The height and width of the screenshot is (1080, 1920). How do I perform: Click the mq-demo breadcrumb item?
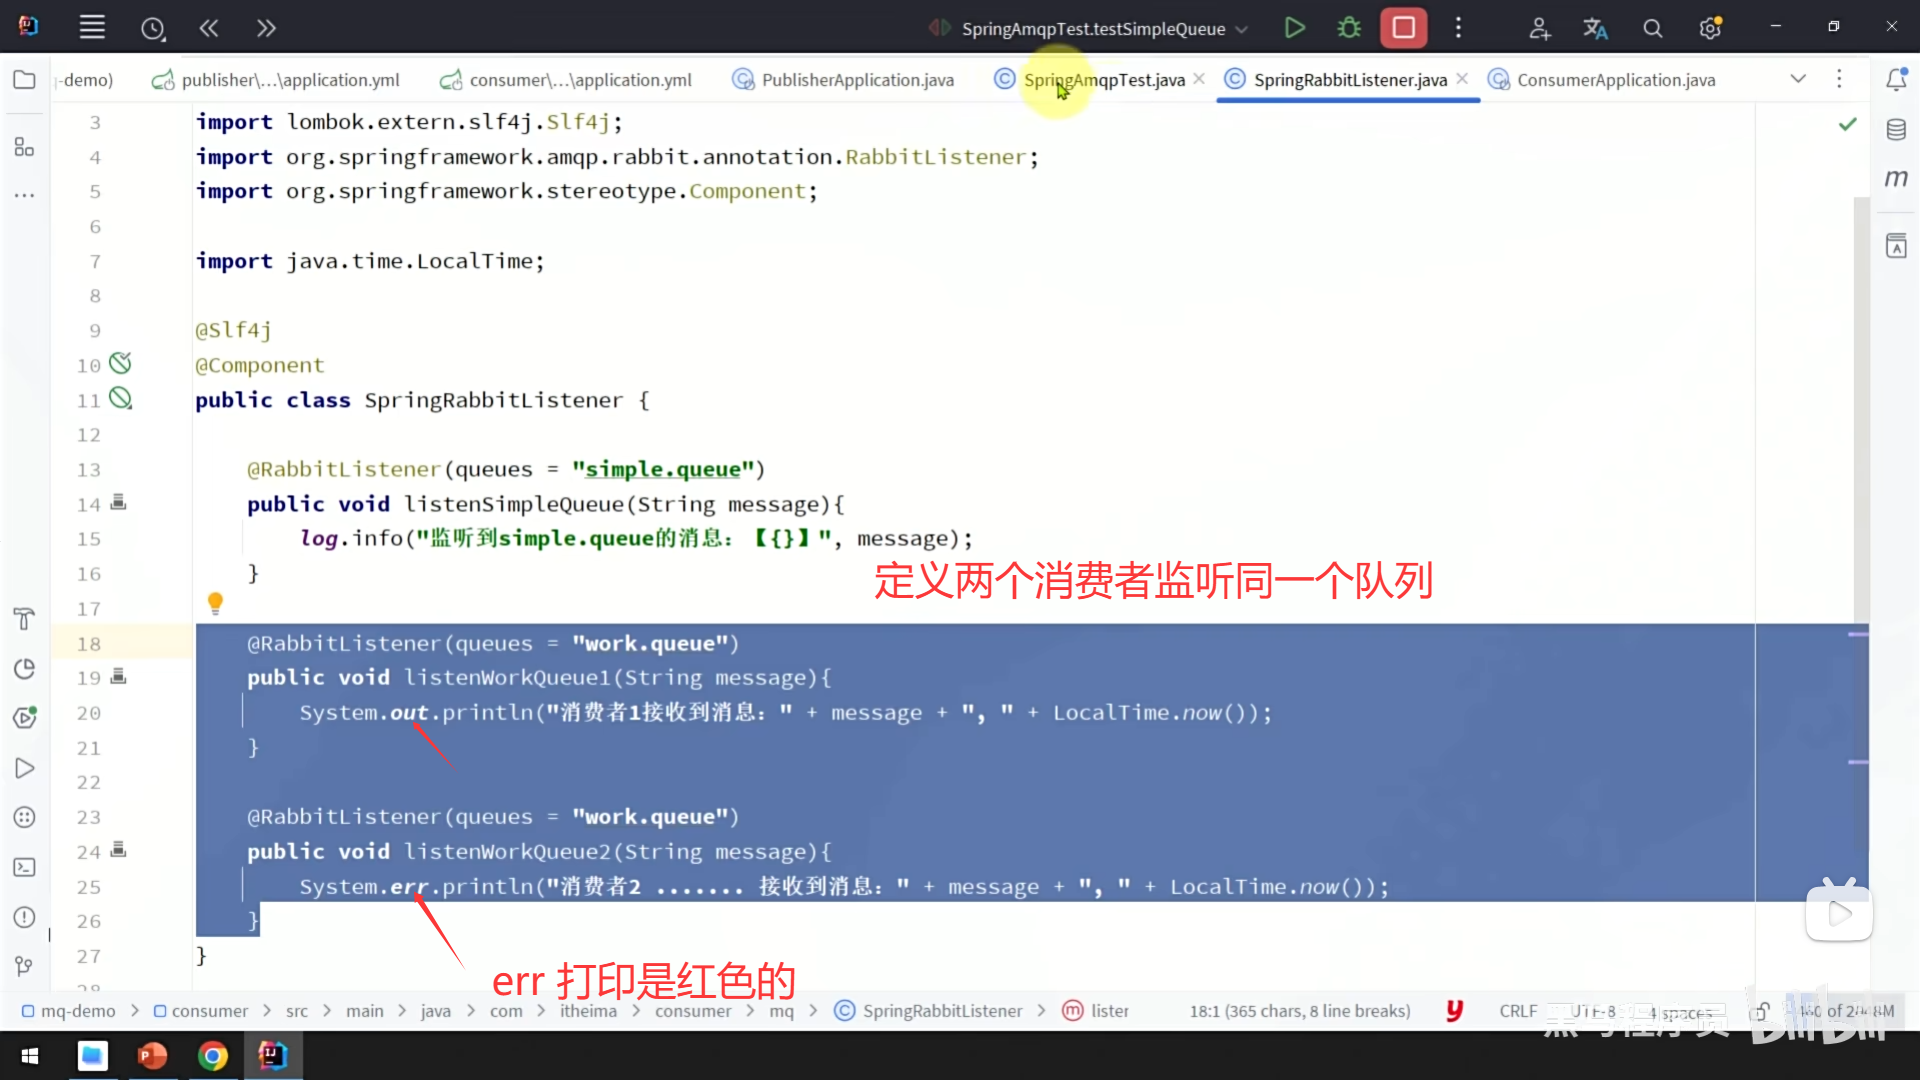(77, 1011)
